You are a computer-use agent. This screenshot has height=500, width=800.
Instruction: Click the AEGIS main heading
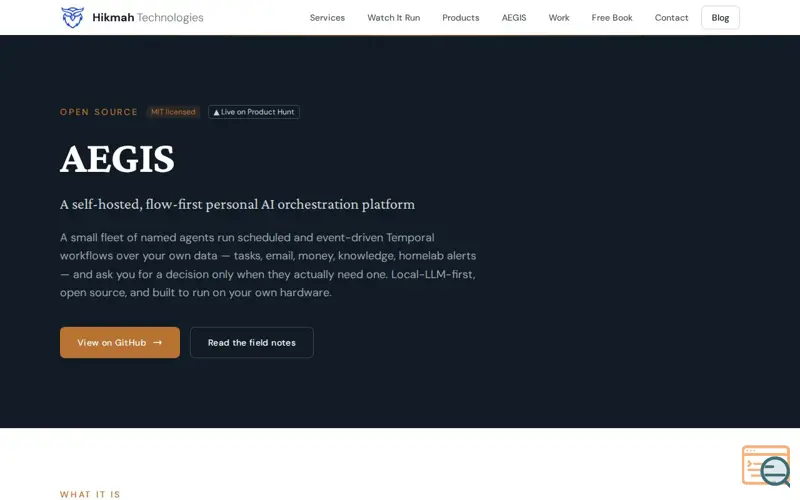[x=117, y=159]
